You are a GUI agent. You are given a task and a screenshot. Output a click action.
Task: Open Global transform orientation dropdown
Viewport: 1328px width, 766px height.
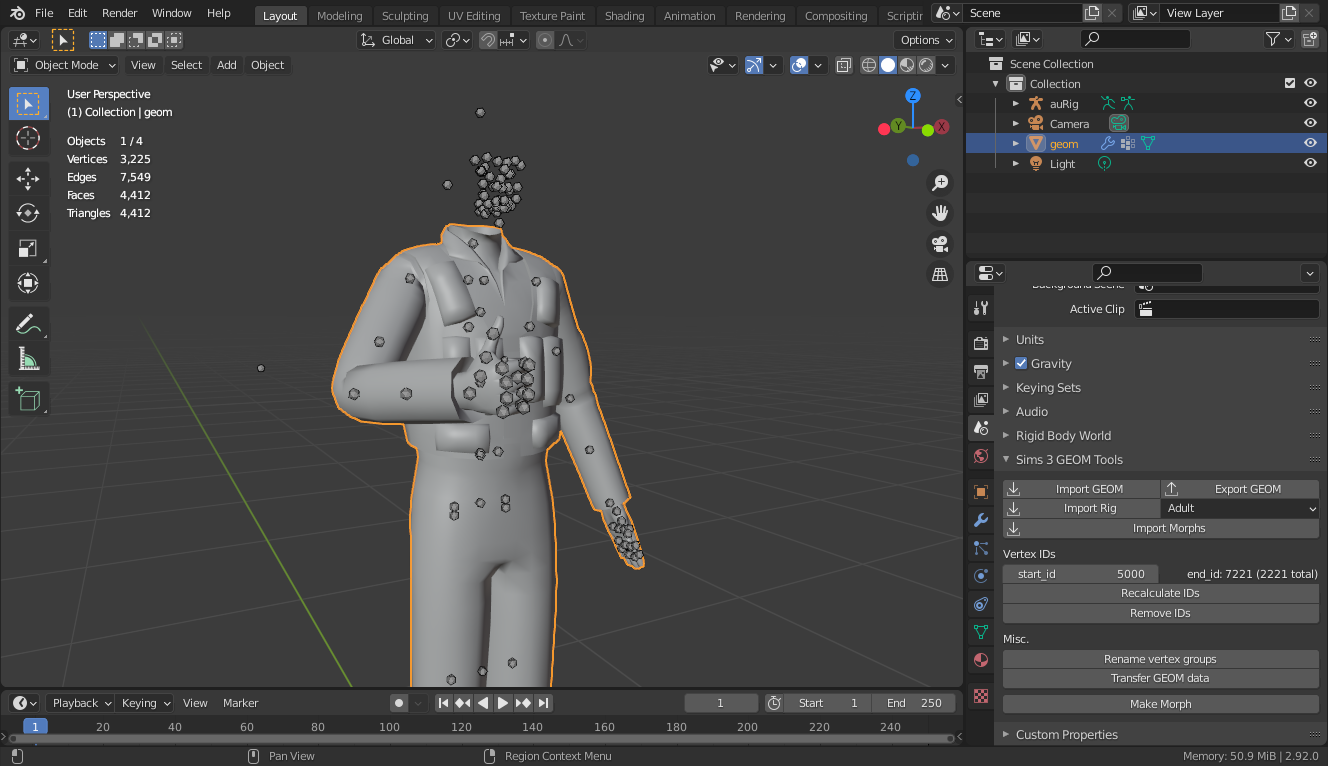coord(397,40)
